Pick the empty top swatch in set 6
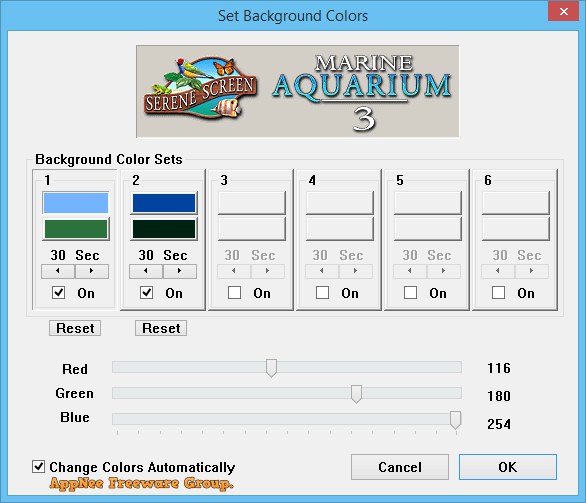Image resolution: width=586 pixels, height=503 pixels. (516, 203)
